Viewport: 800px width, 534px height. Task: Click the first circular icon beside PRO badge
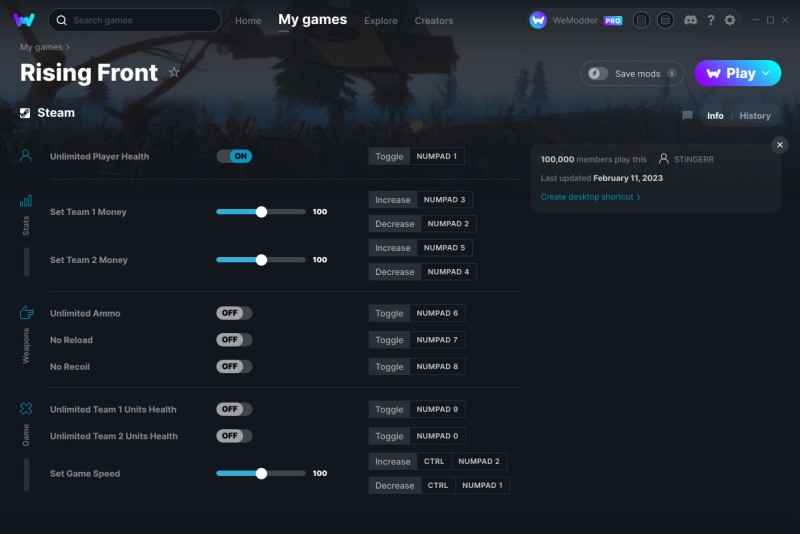coord(641,20)
